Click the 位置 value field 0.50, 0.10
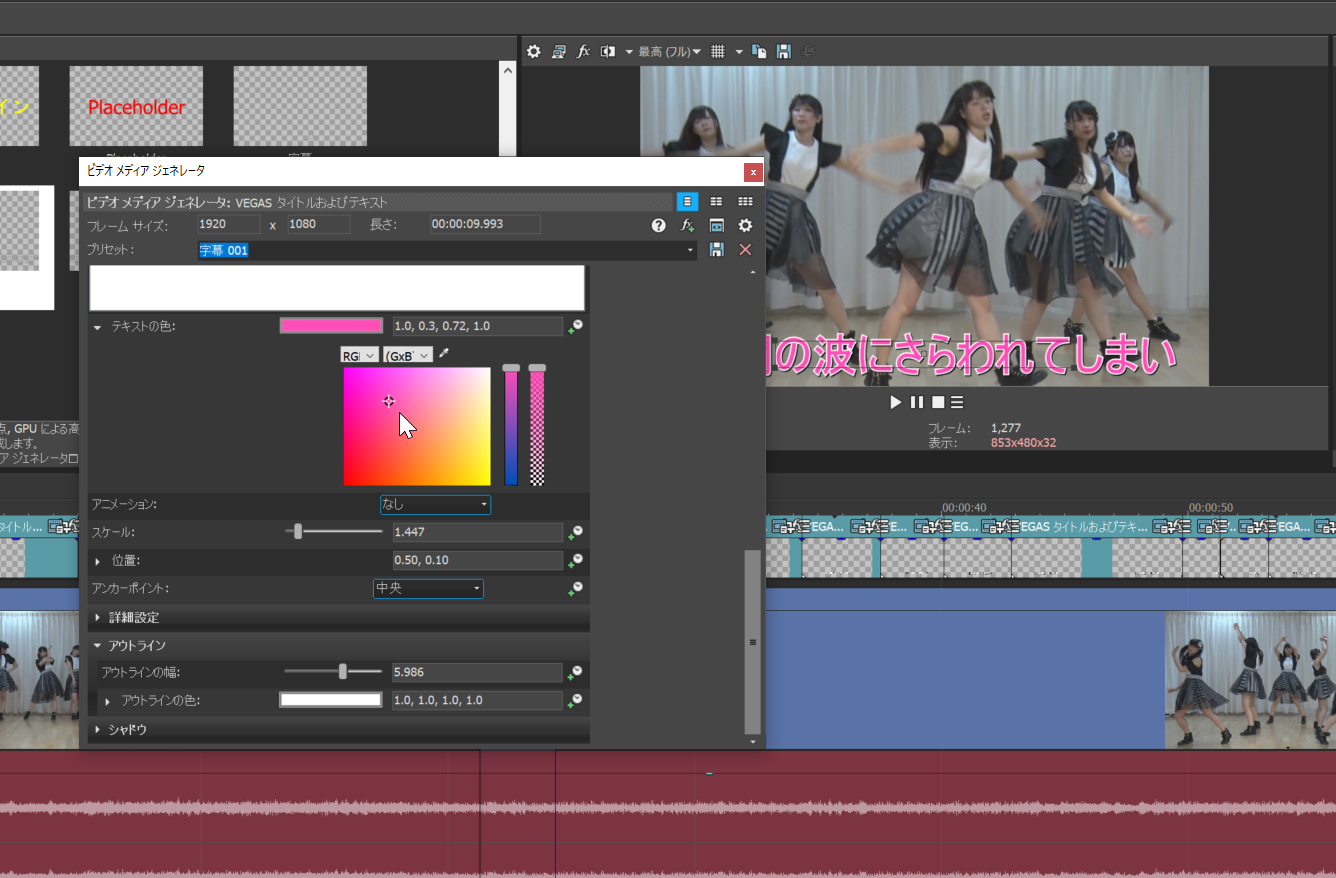1336x878 pixels. point(477,560)
